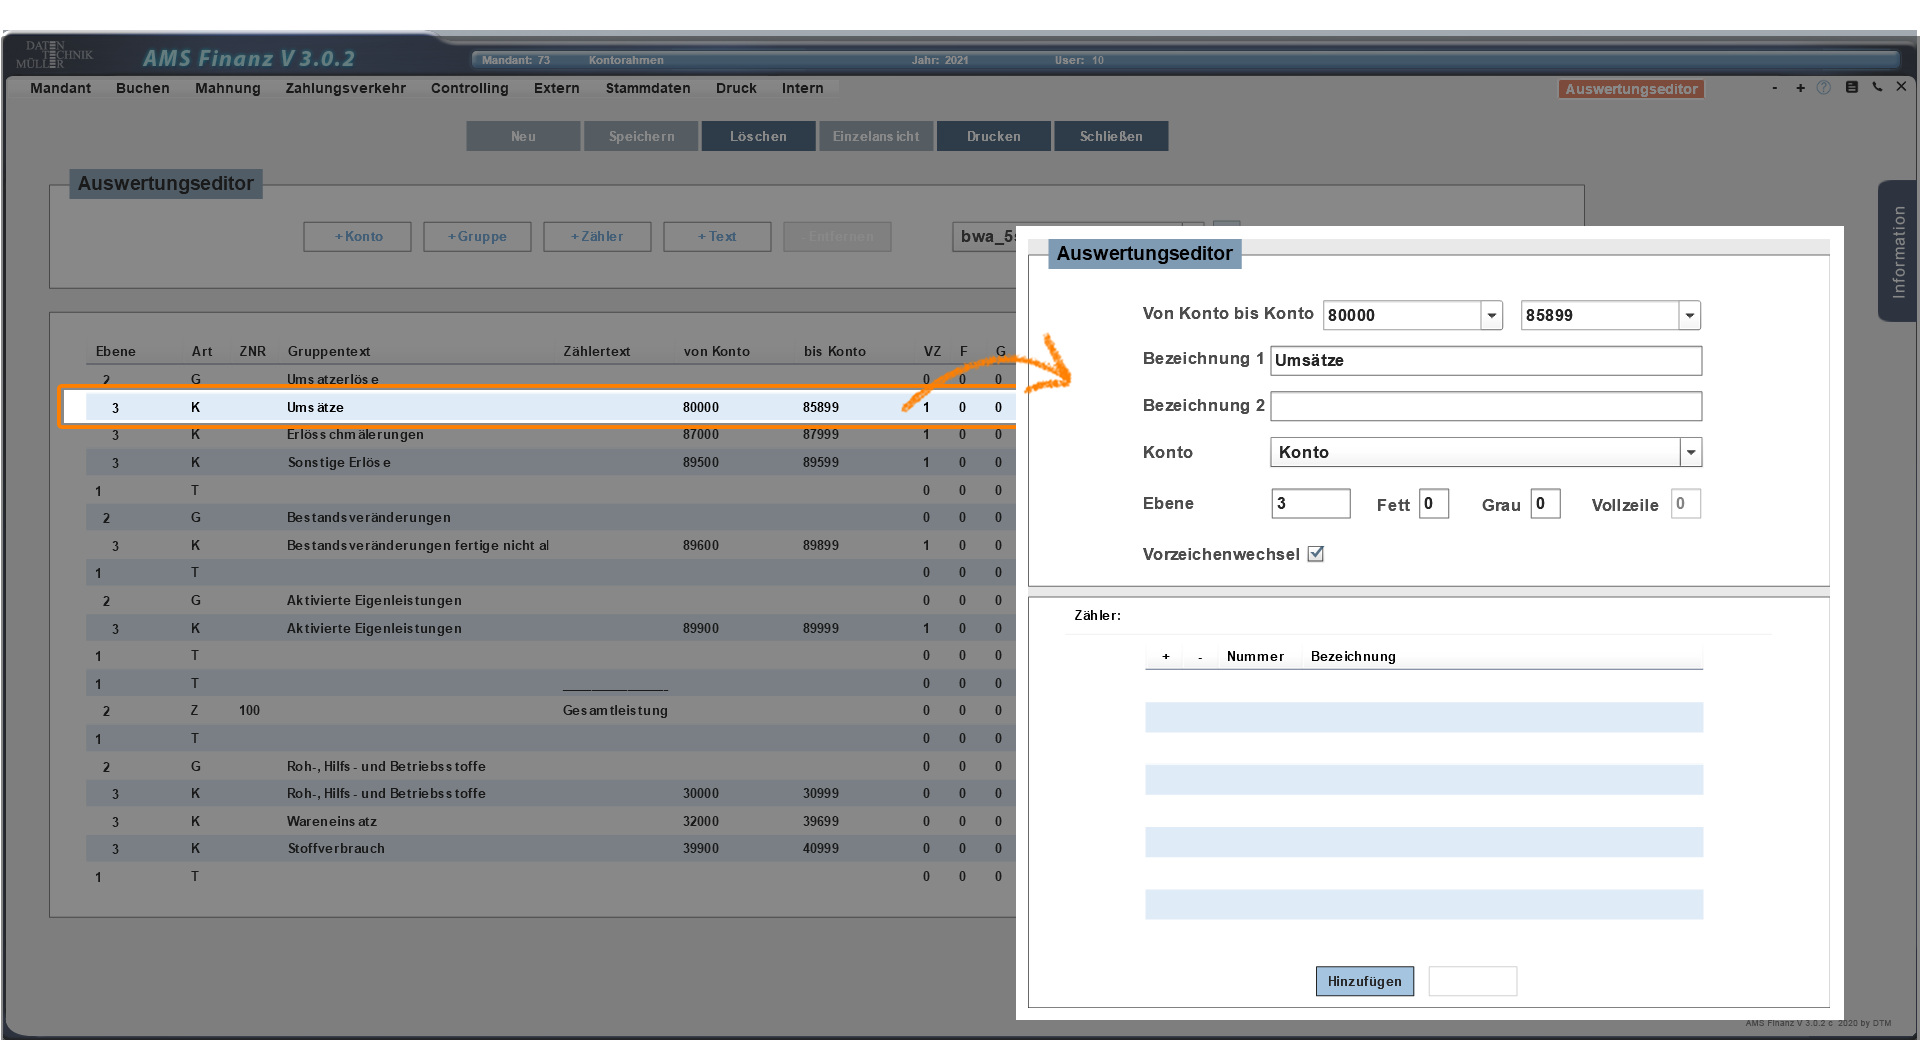
Task: Click the plus icon in title bar
Action: click(x=1800, y=88)
